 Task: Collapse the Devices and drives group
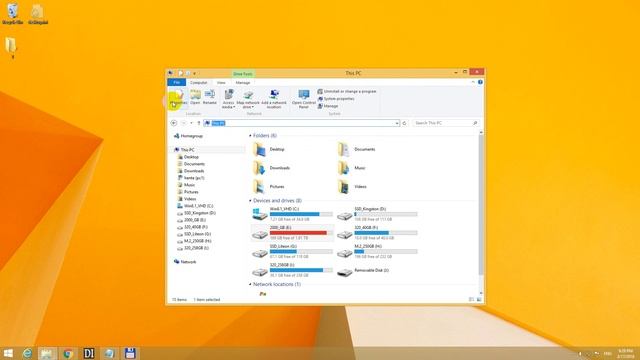click(x=250, y=201)
